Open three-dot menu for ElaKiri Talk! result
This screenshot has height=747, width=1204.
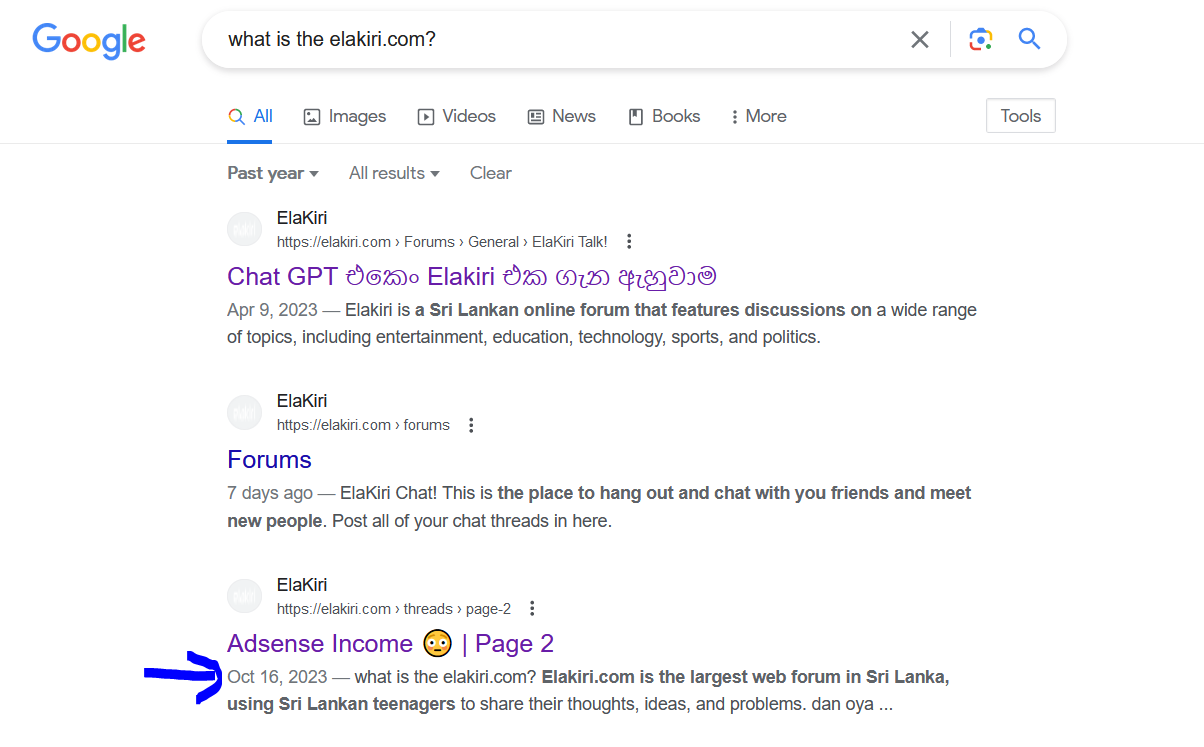[x=629, y=241]
